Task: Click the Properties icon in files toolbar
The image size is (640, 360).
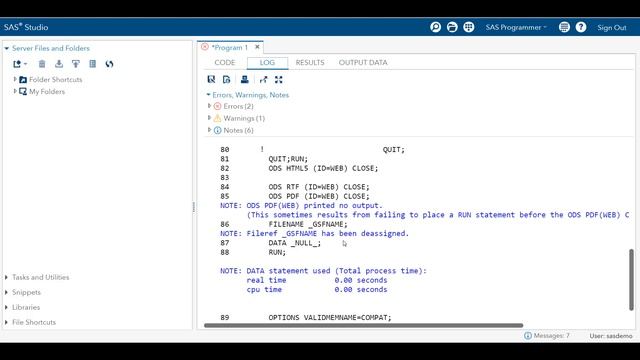Action: [93, 64]
